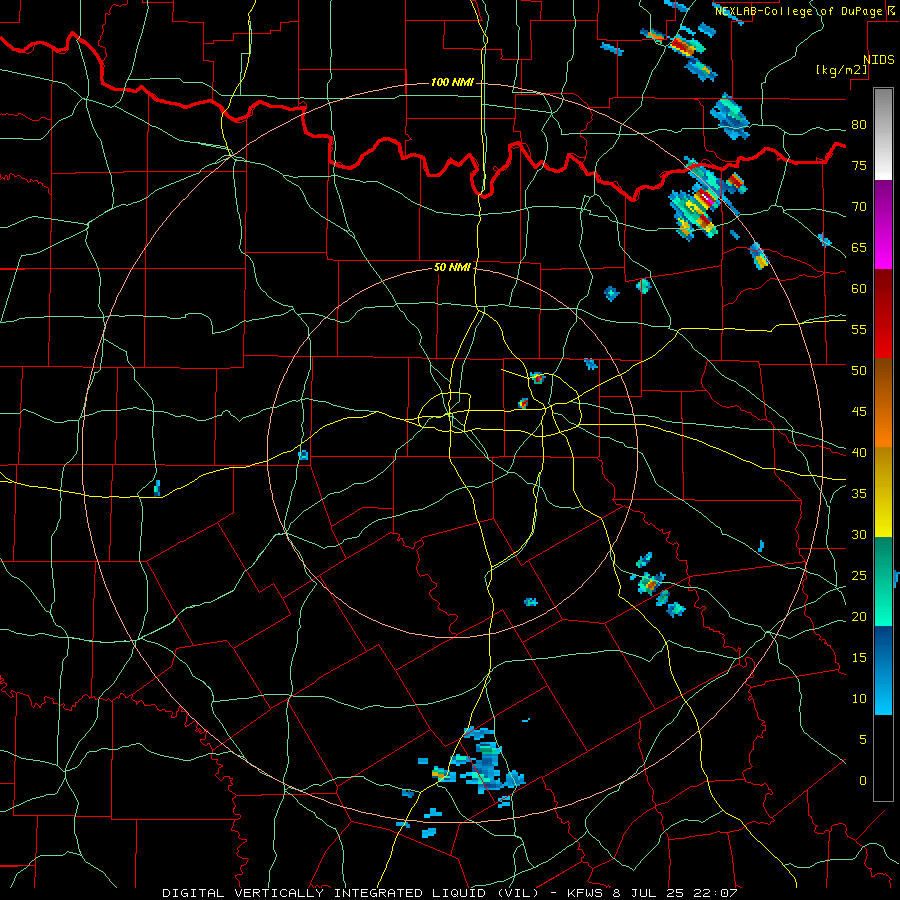The image size is (900, 900).
Task: Click the 20 value on the color scale
Action: click(x=859, y=616)
